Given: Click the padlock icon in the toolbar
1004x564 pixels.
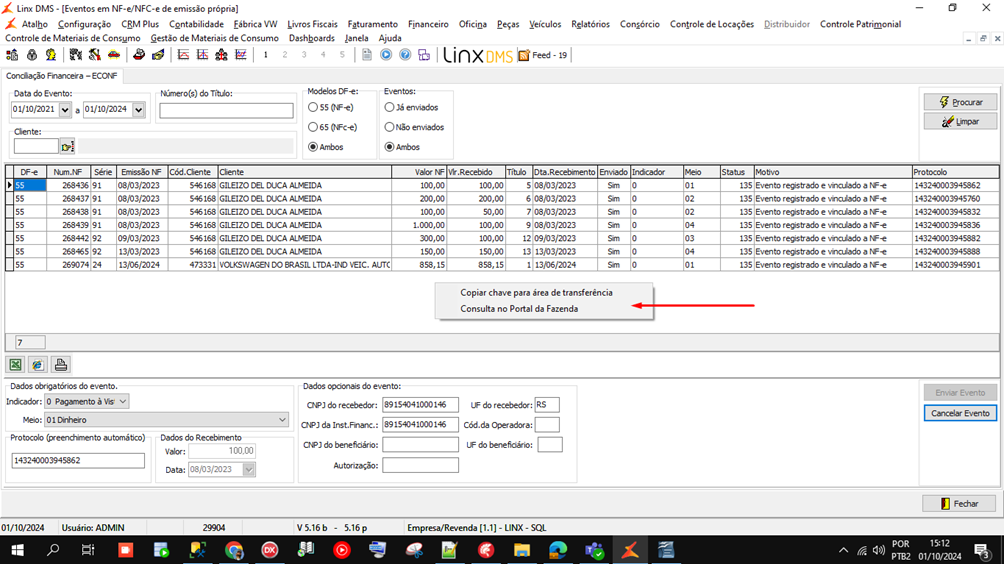Looking at the screenshot, I should click(31, 55).
